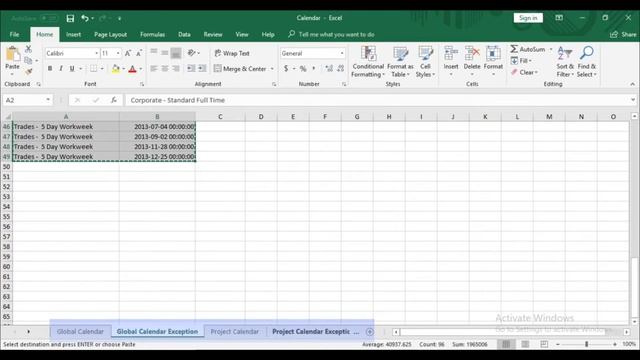Click the Paste clipboard icon
The height and width of the screenshot is (360, 640).
(13, 53)
